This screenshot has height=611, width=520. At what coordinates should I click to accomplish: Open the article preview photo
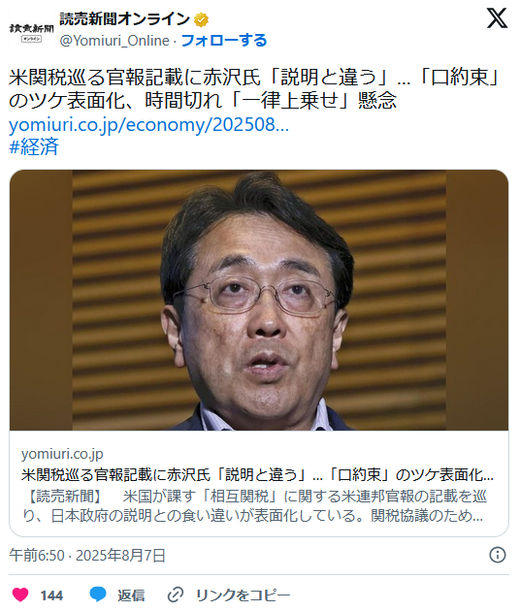click(259, 300)
